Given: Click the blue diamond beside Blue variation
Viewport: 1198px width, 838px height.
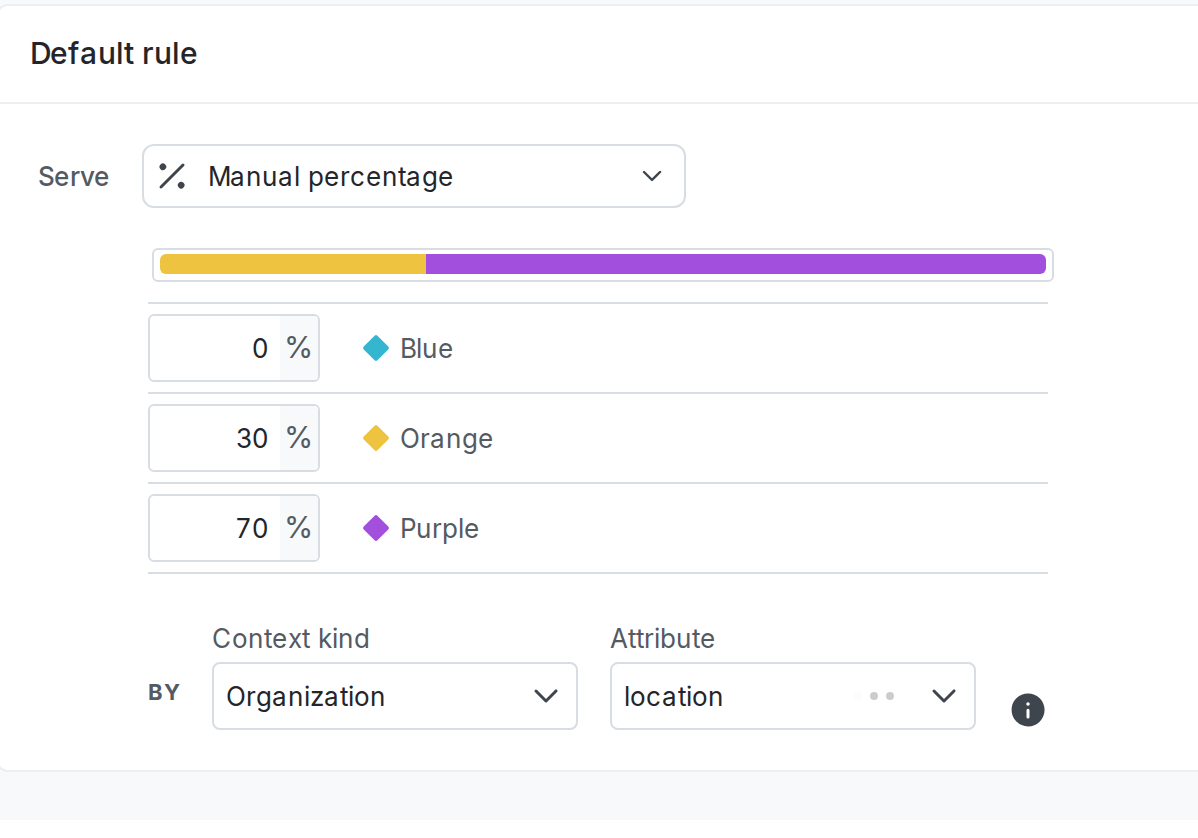Looking at the screenshot, I should coord(375,348).
